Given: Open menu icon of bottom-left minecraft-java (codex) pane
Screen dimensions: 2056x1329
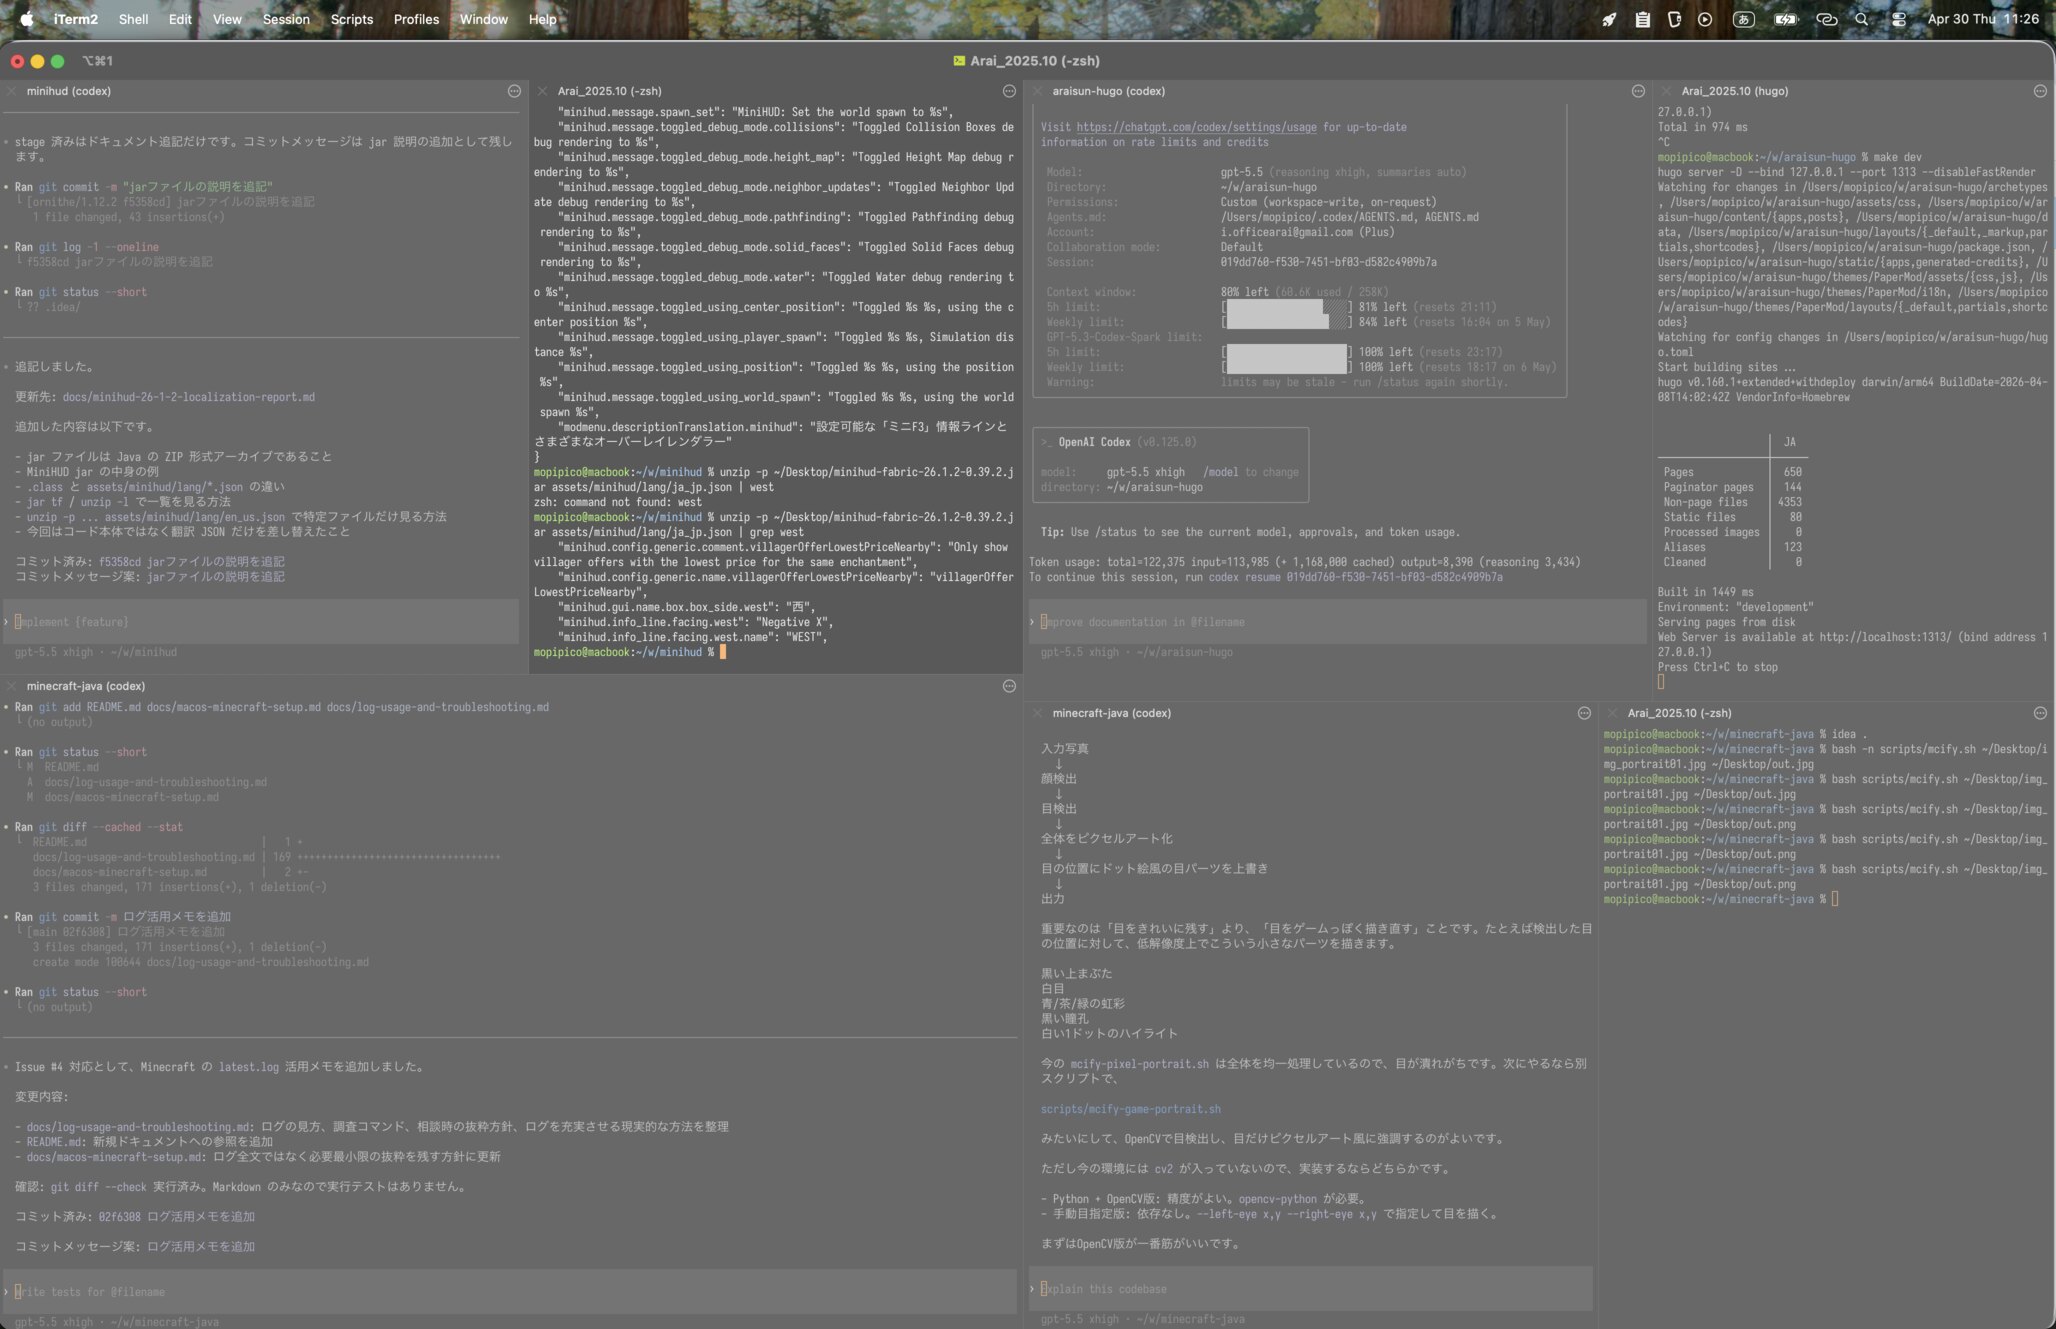Looking at the screenshot, I should point(1009,686).
